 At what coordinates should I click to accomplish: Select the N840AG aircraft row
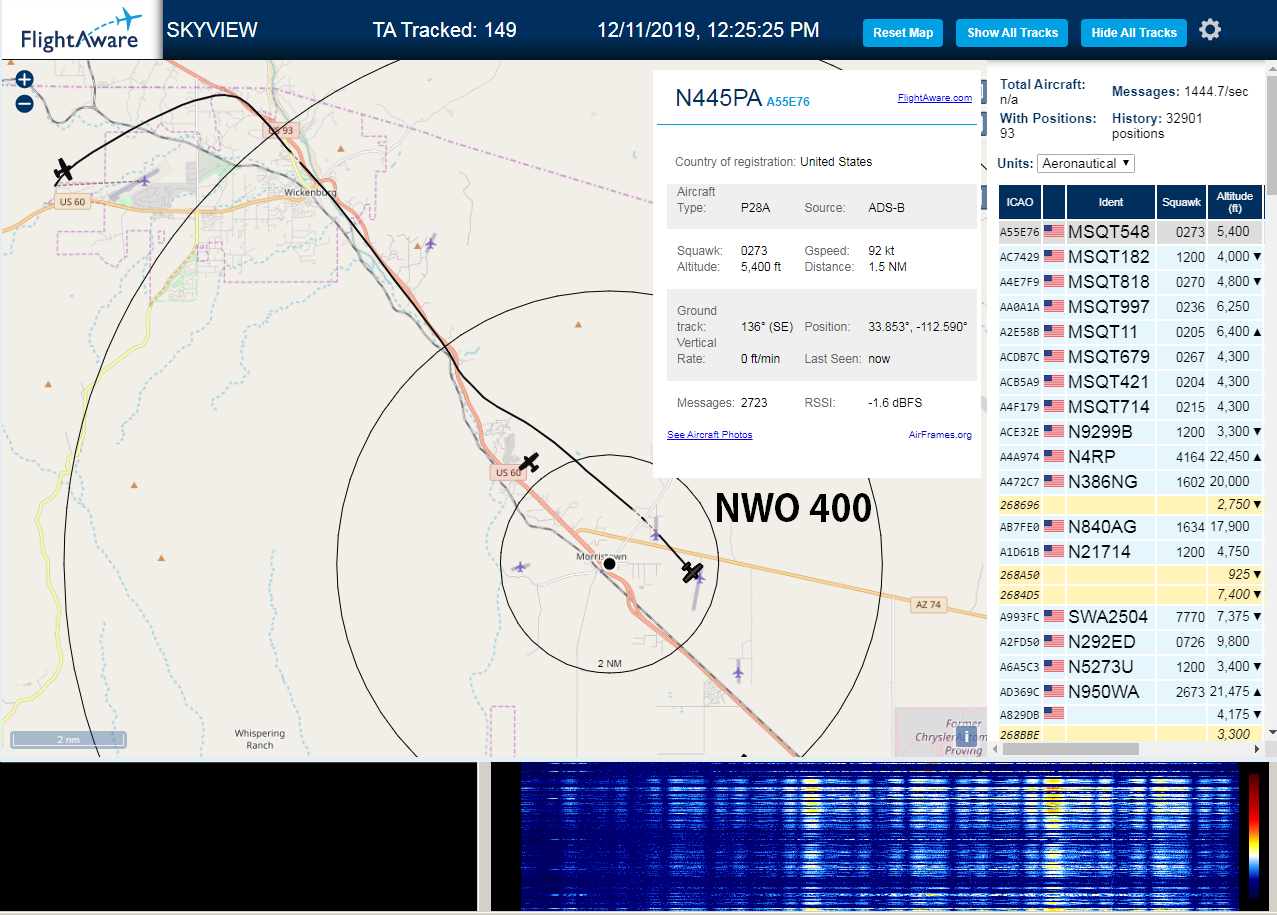click(x=1131, y=527)
